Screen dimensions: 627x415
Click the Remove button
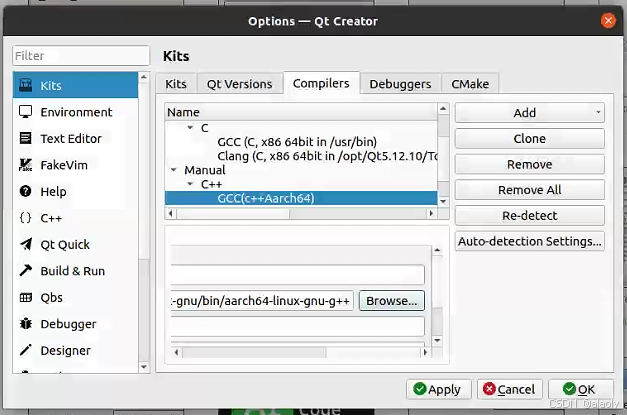[529, 164]
